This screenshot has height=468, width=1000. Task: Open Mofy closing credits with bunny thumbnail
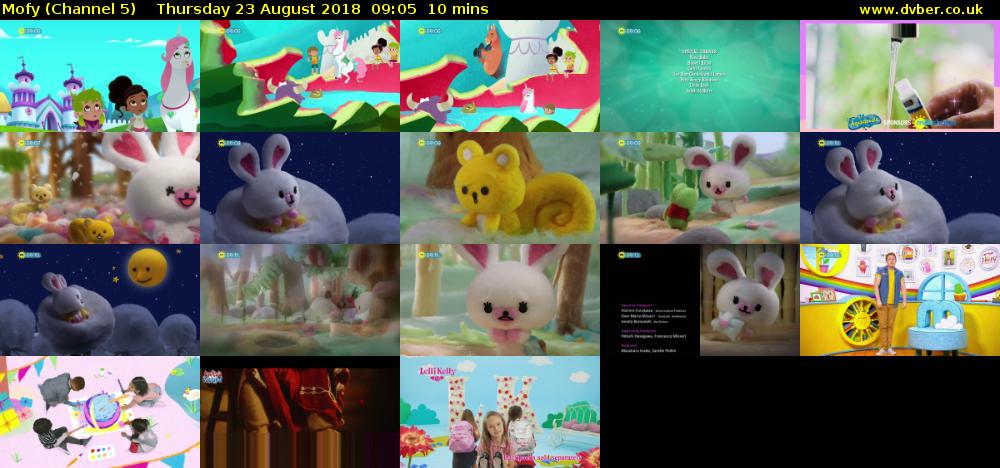point(700,300)
